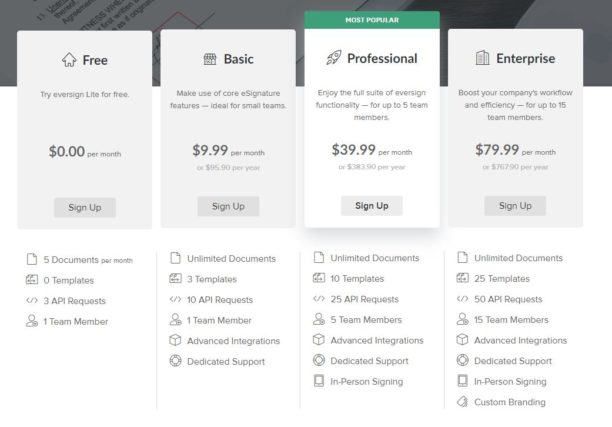The image size is (612, 427).
Task: Click the Professional In-Person Signing tablet icon
Action: click(319, 381)
